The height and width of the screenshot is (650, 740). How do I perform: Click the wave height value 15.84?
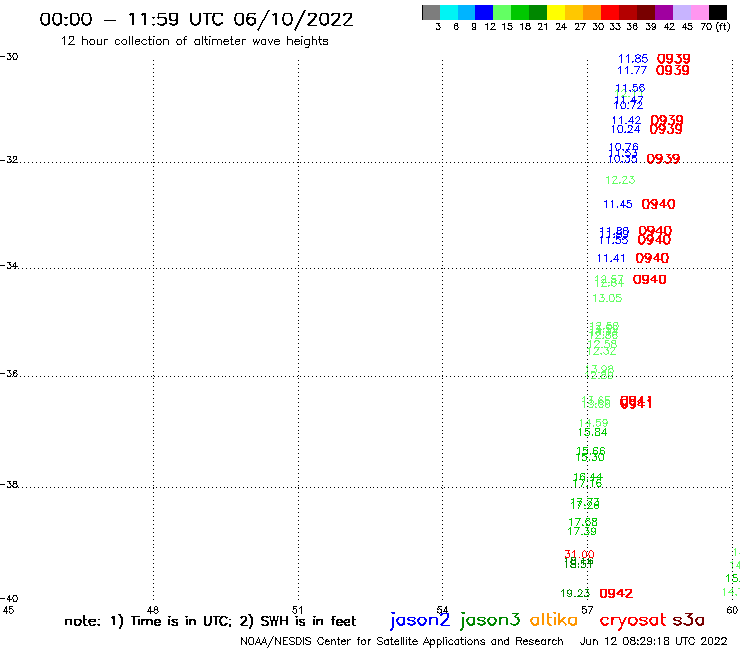(x=593, y=432)
